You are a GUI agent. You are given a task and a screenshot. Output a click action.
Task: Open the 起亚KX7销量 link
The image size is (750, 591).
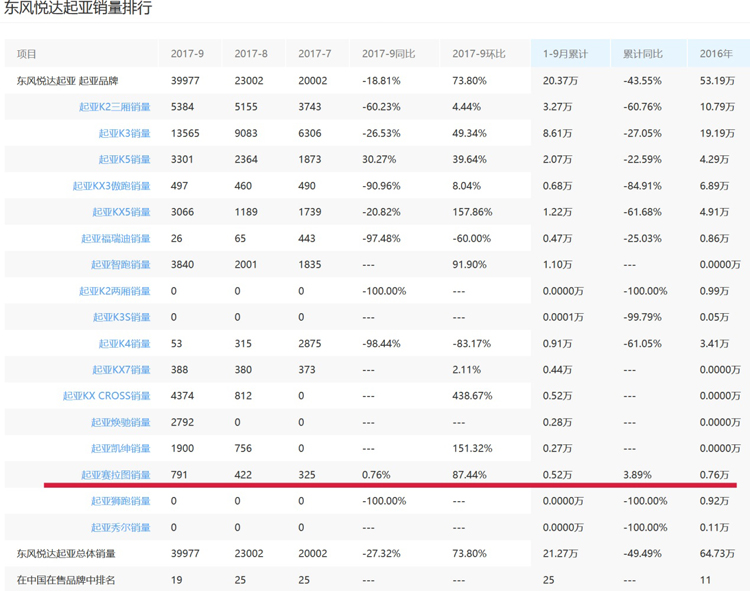[x=121, y=370]
